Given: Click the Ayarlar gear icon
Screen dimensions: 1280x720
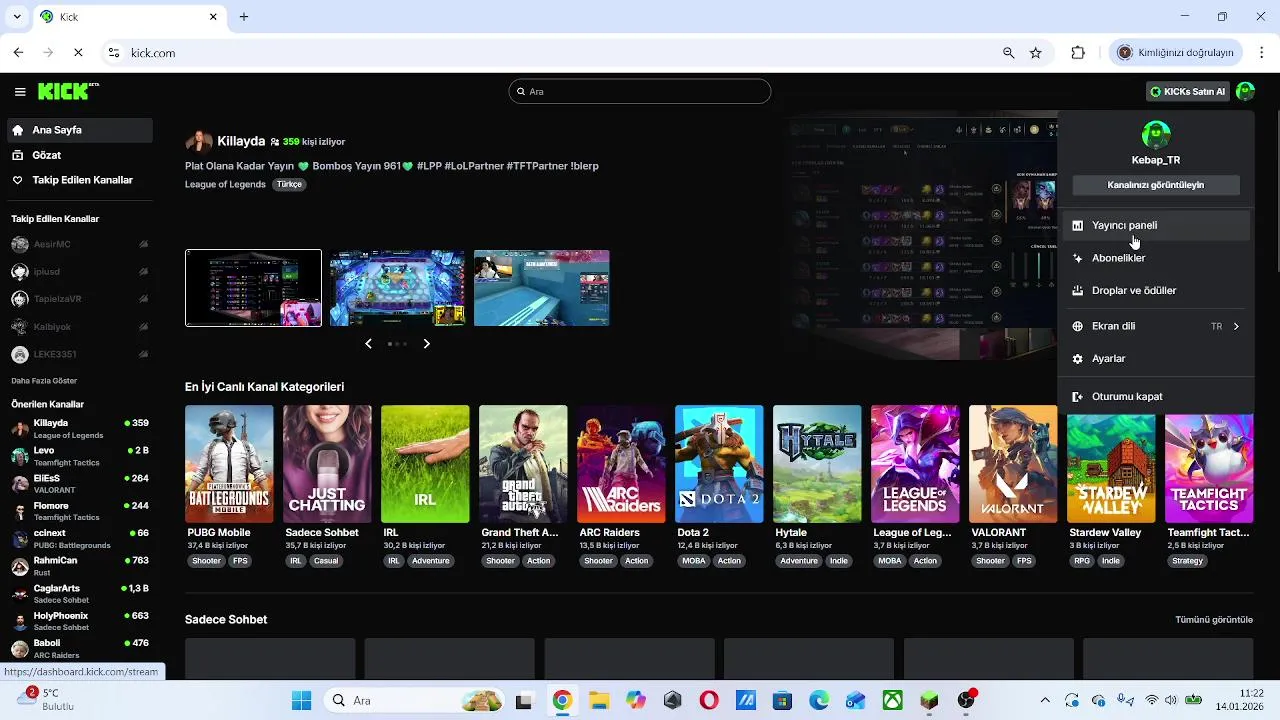Looking at the screenshot, I should click(x=1077, y=359).
